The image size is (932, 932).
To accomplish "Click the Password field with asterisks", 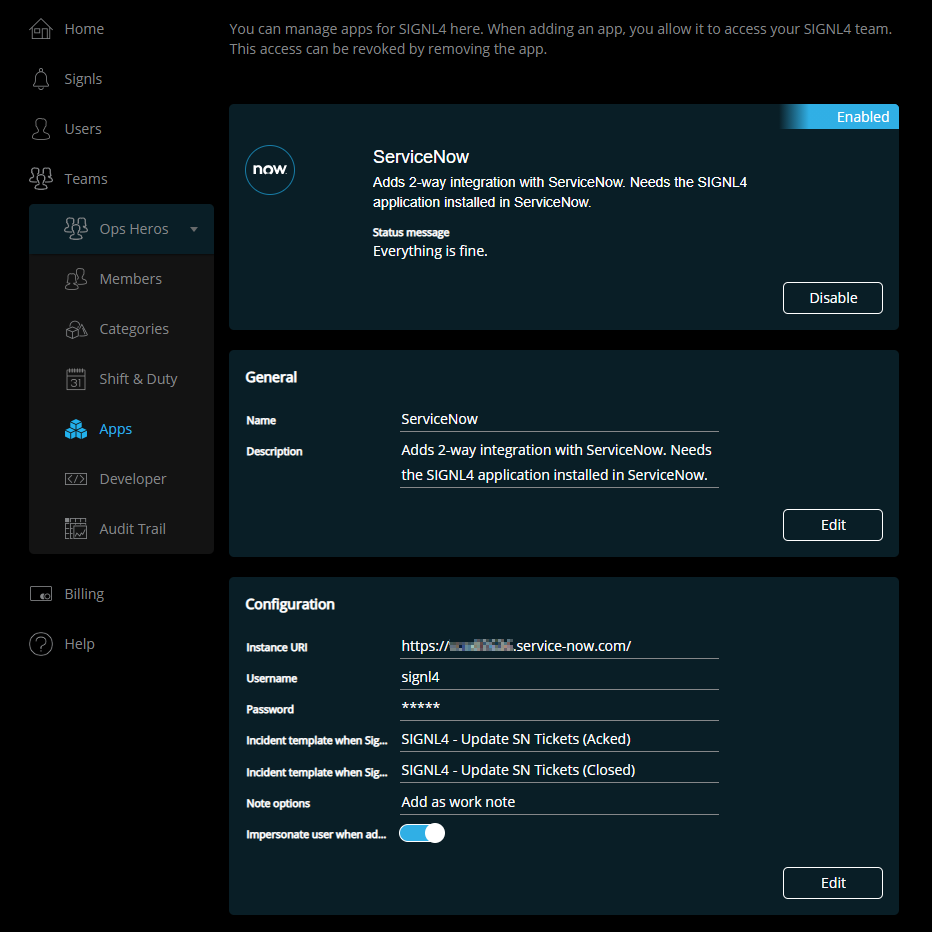I will click(x=559, y=709).
